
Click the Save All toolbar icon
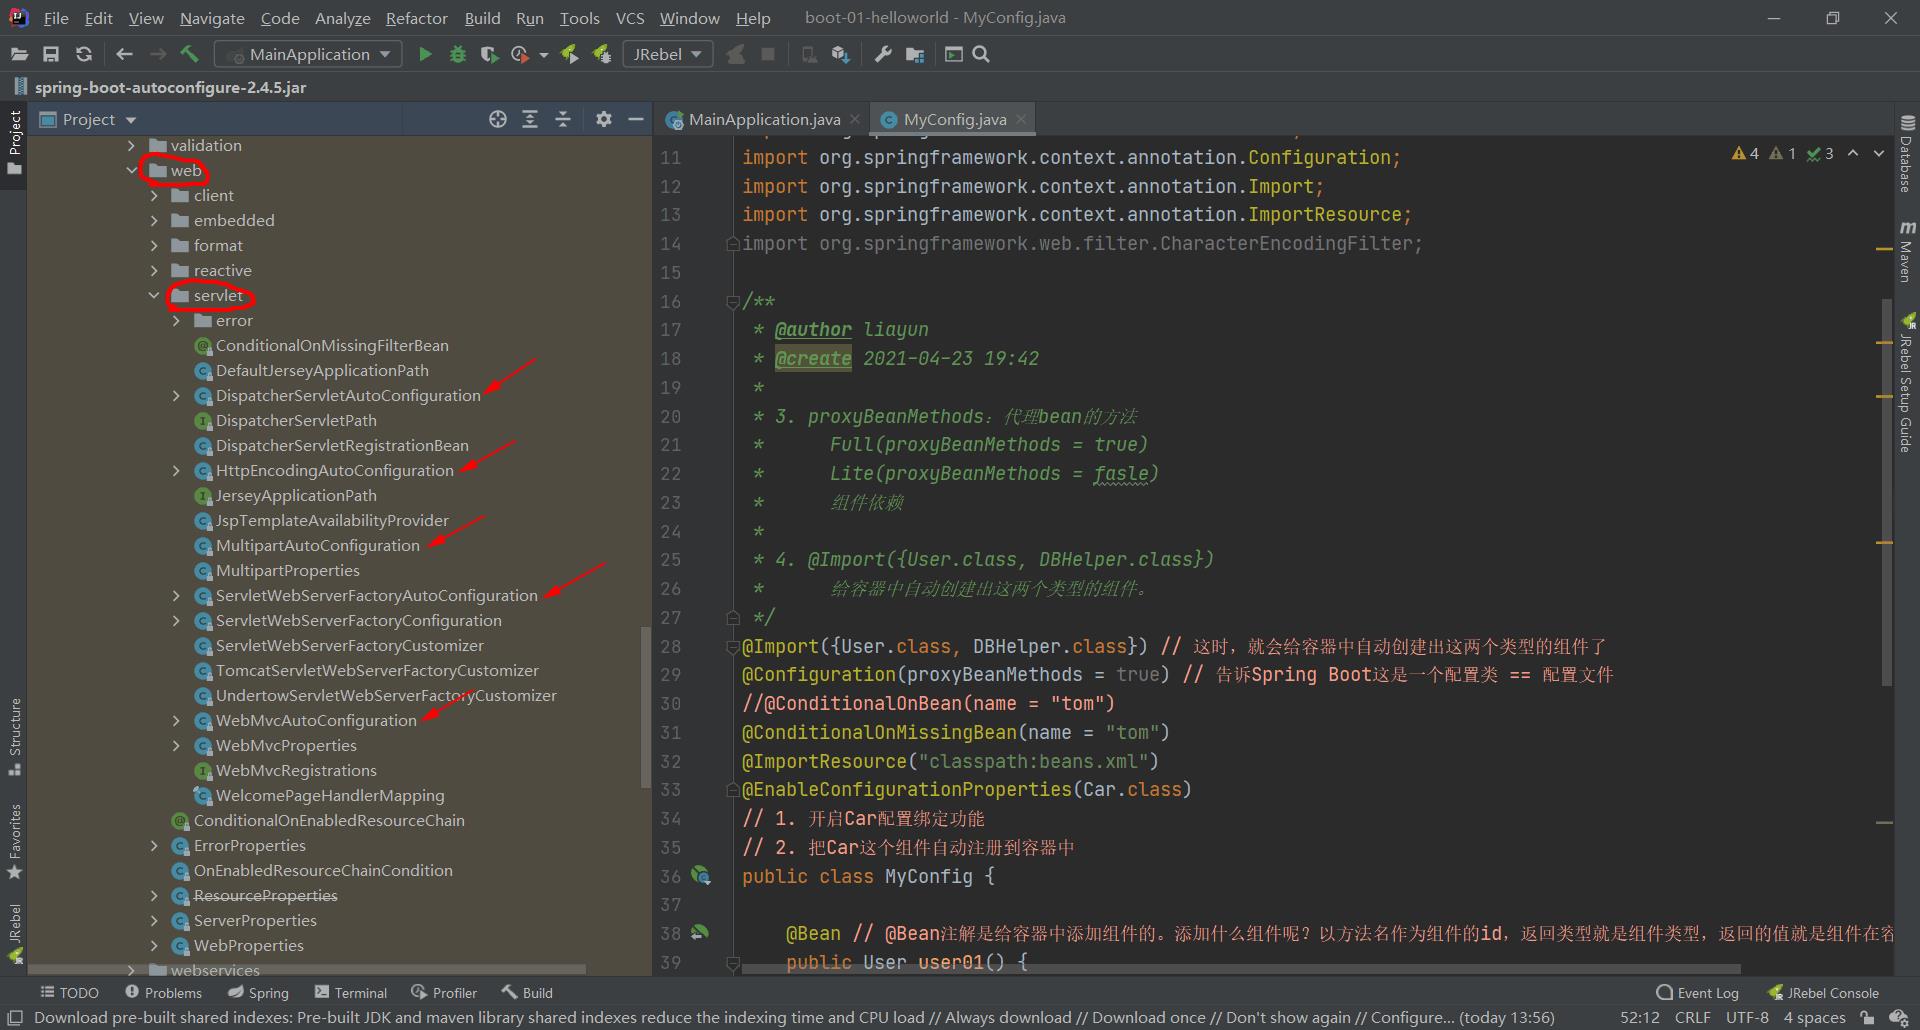point(51,54)
